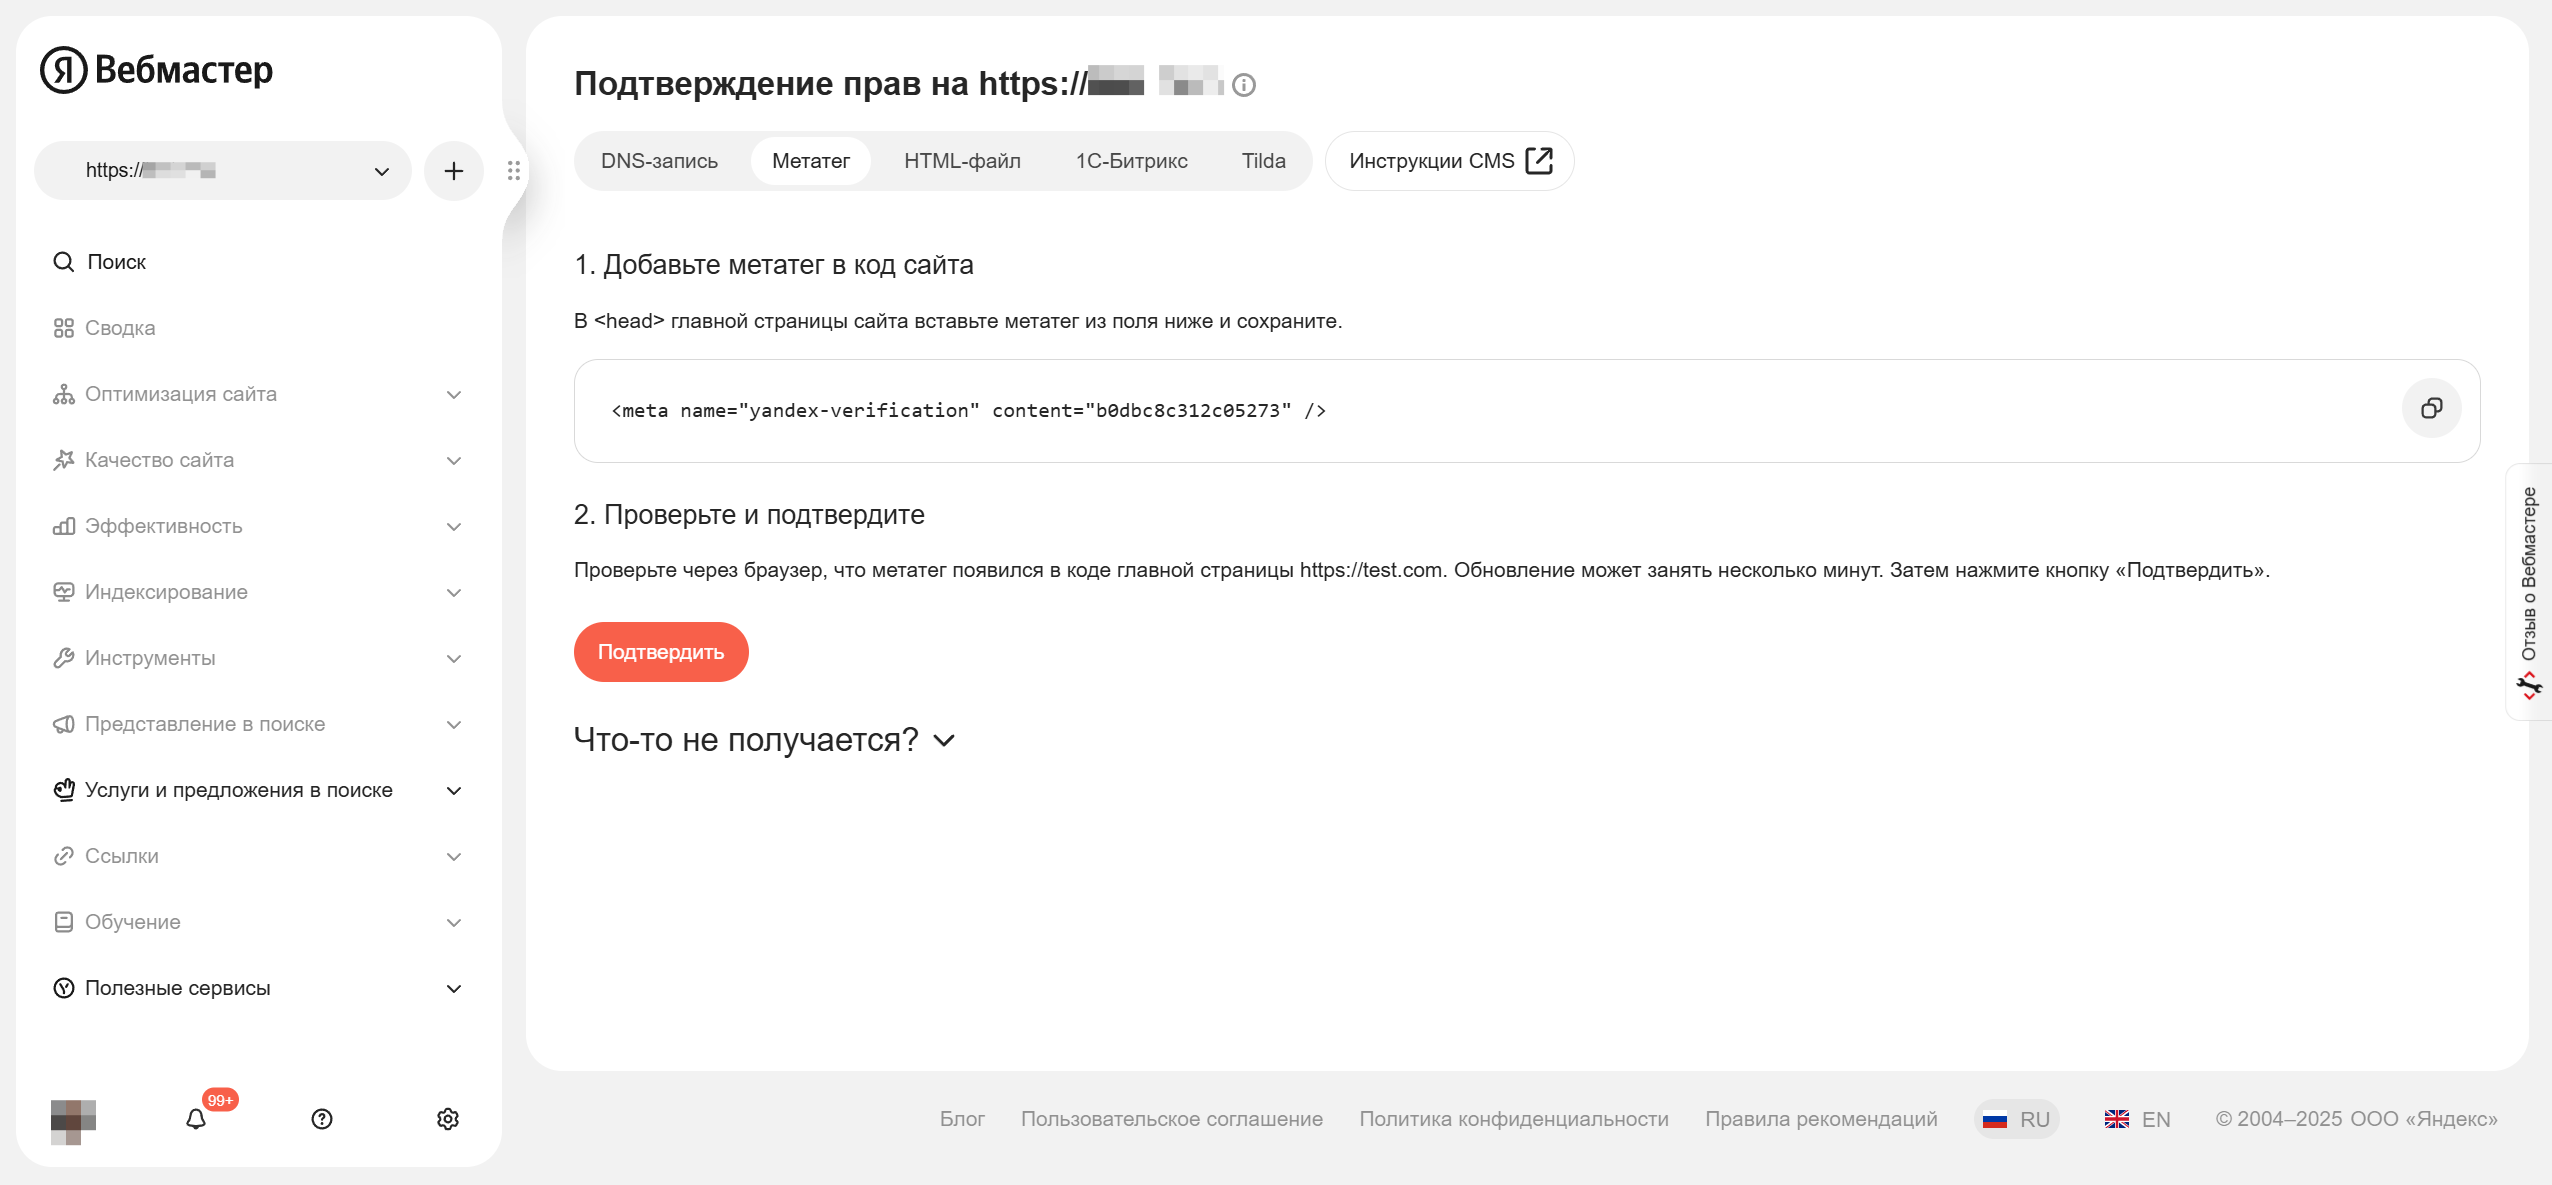Open Webmaster settings gear
The height and width of the screenshot is (1185, 2552).
point(447,1119)
